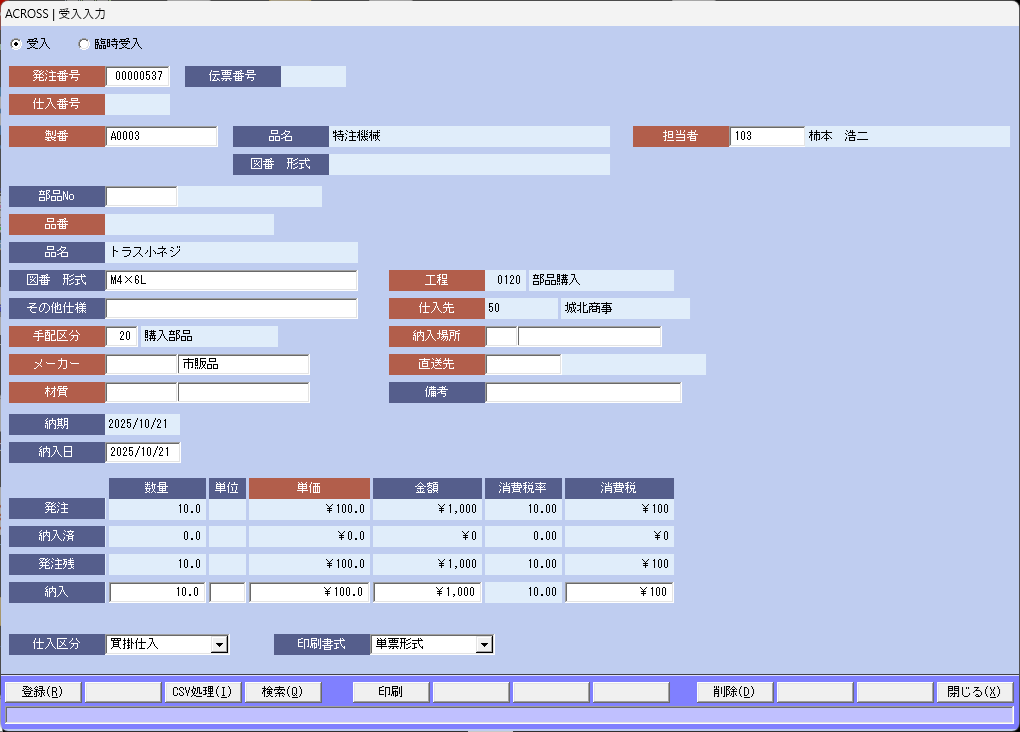1020x732 pixels.
Task: Click the 備考 text field
Action: pyautogui.click(x=583, y=393)
